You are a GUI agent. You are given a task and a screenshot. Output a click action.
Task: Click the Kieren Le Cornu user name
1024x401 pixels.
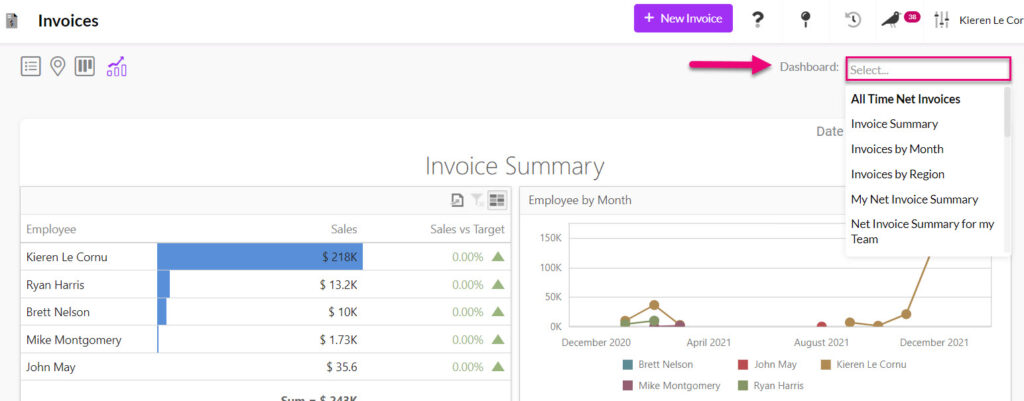click(x=991, y=20)
